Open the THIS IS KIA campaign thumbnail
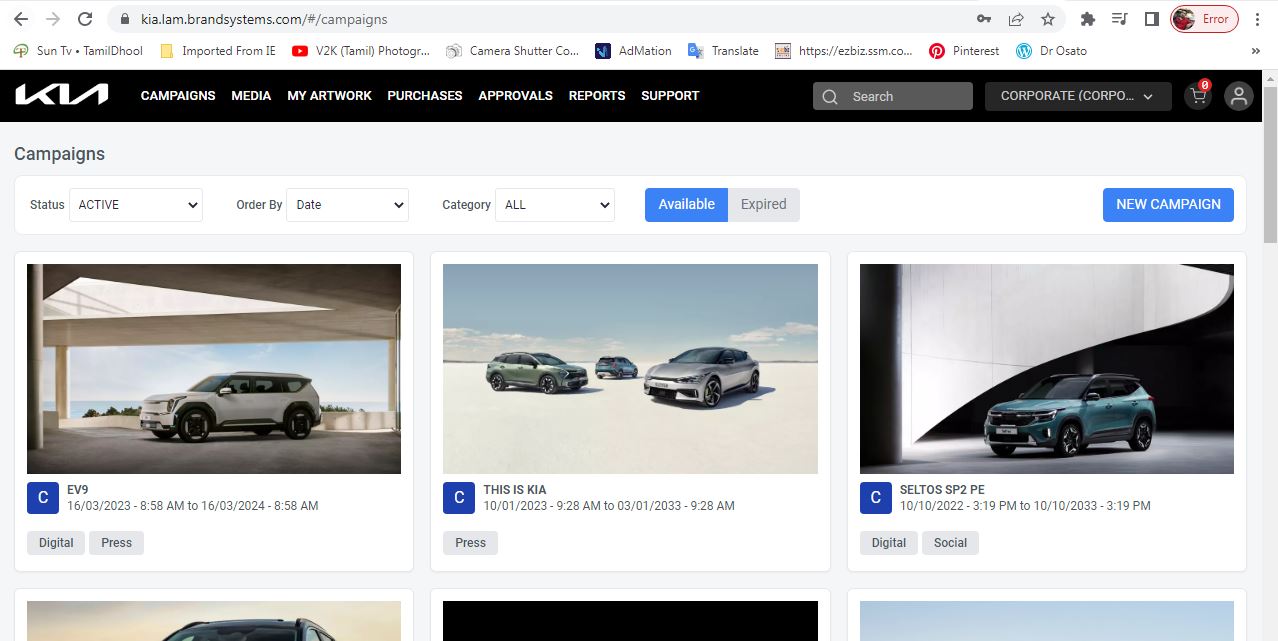Image resolution: width=1278 pixels, height=641 pixels. pos(630,368)
